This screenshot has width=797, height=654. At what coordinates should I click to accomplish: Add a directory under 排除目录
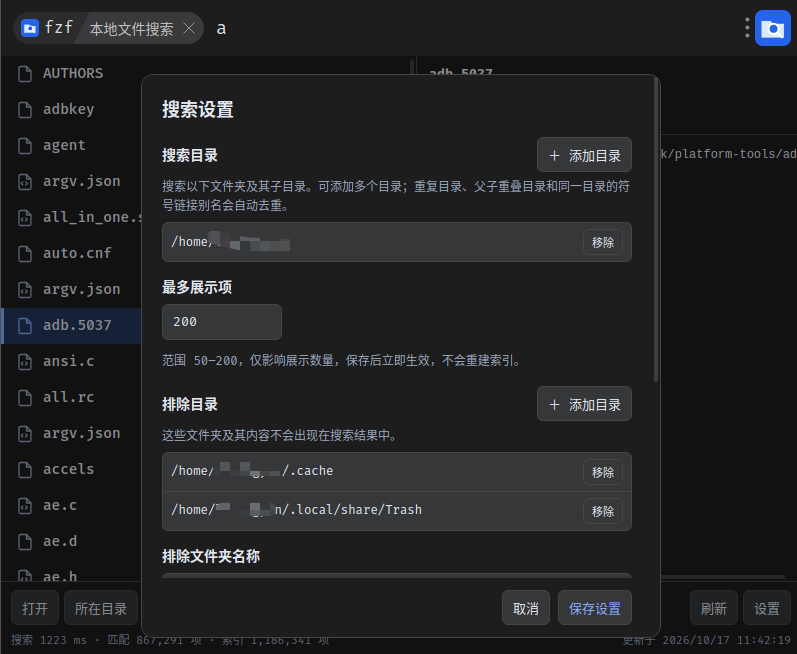[x=584, y=404]
